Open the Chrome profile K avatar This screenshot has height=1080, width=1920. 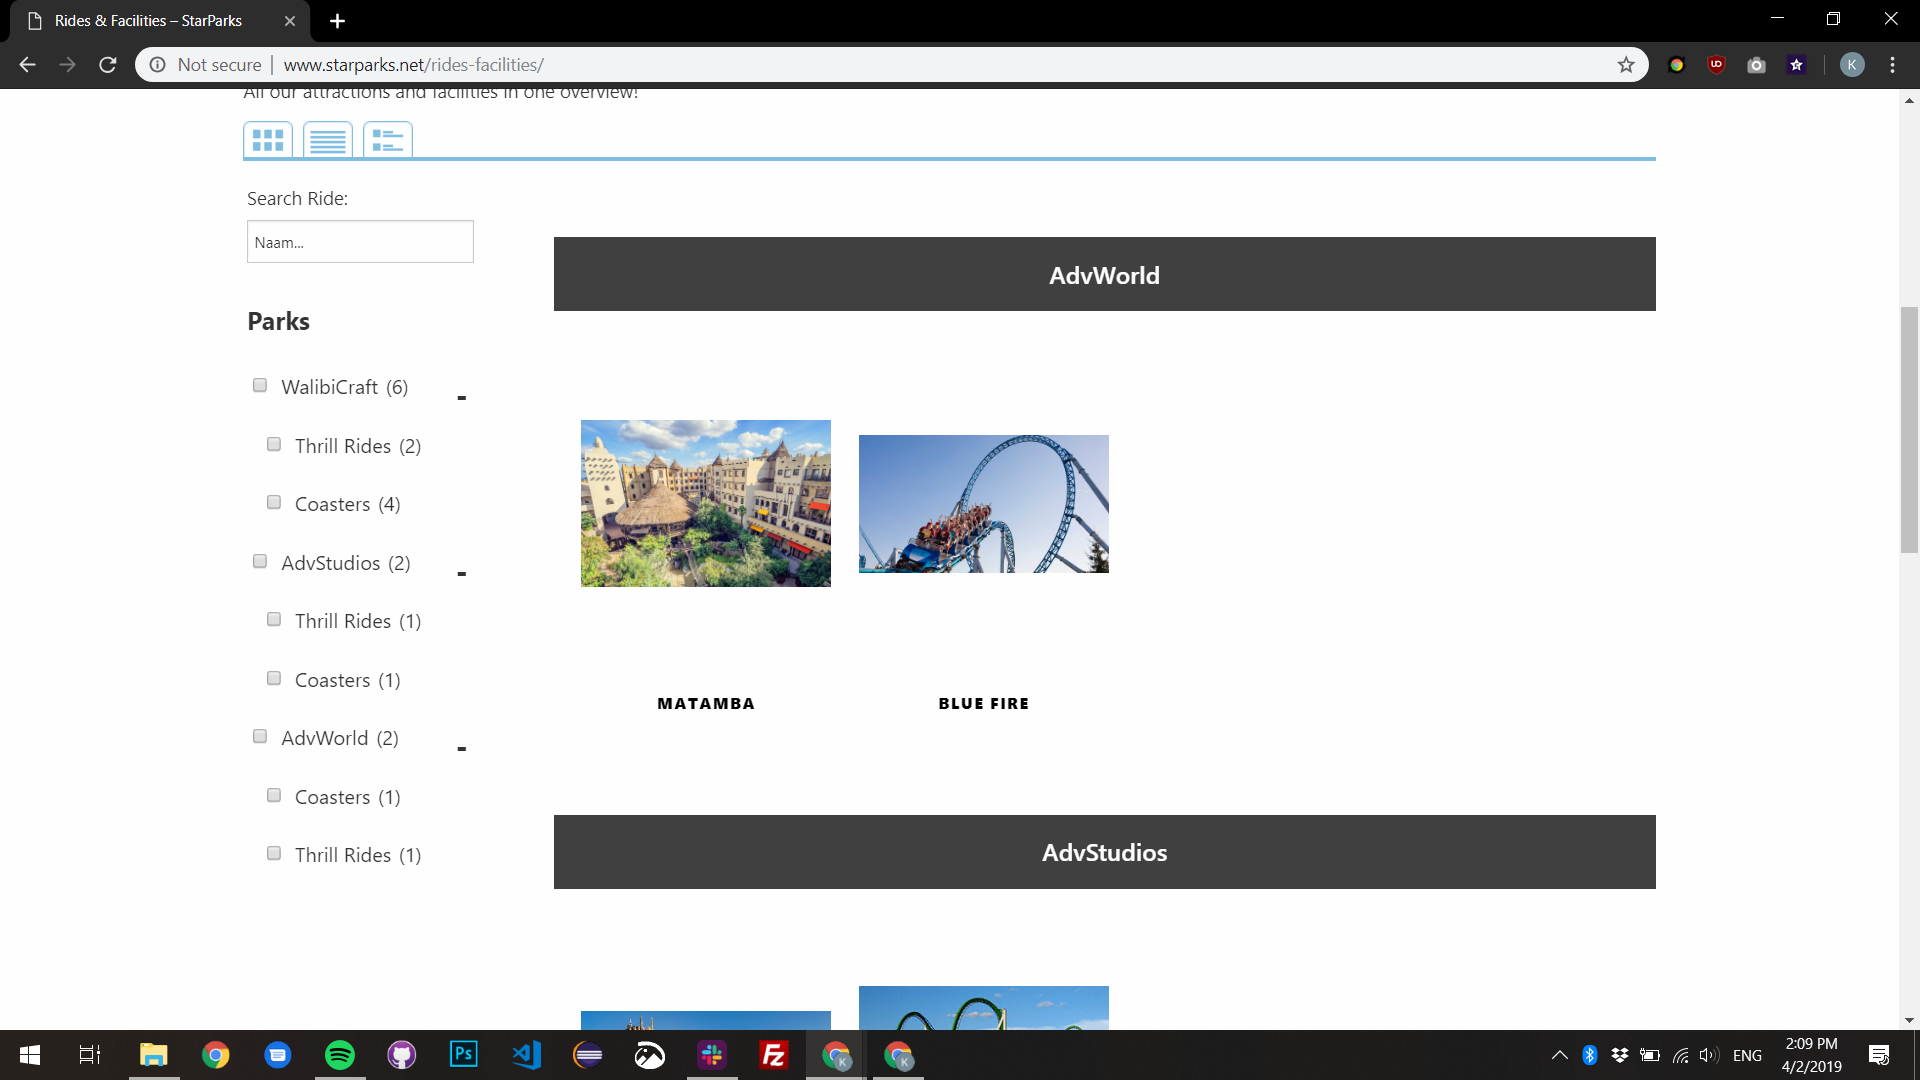point(1852,65)
